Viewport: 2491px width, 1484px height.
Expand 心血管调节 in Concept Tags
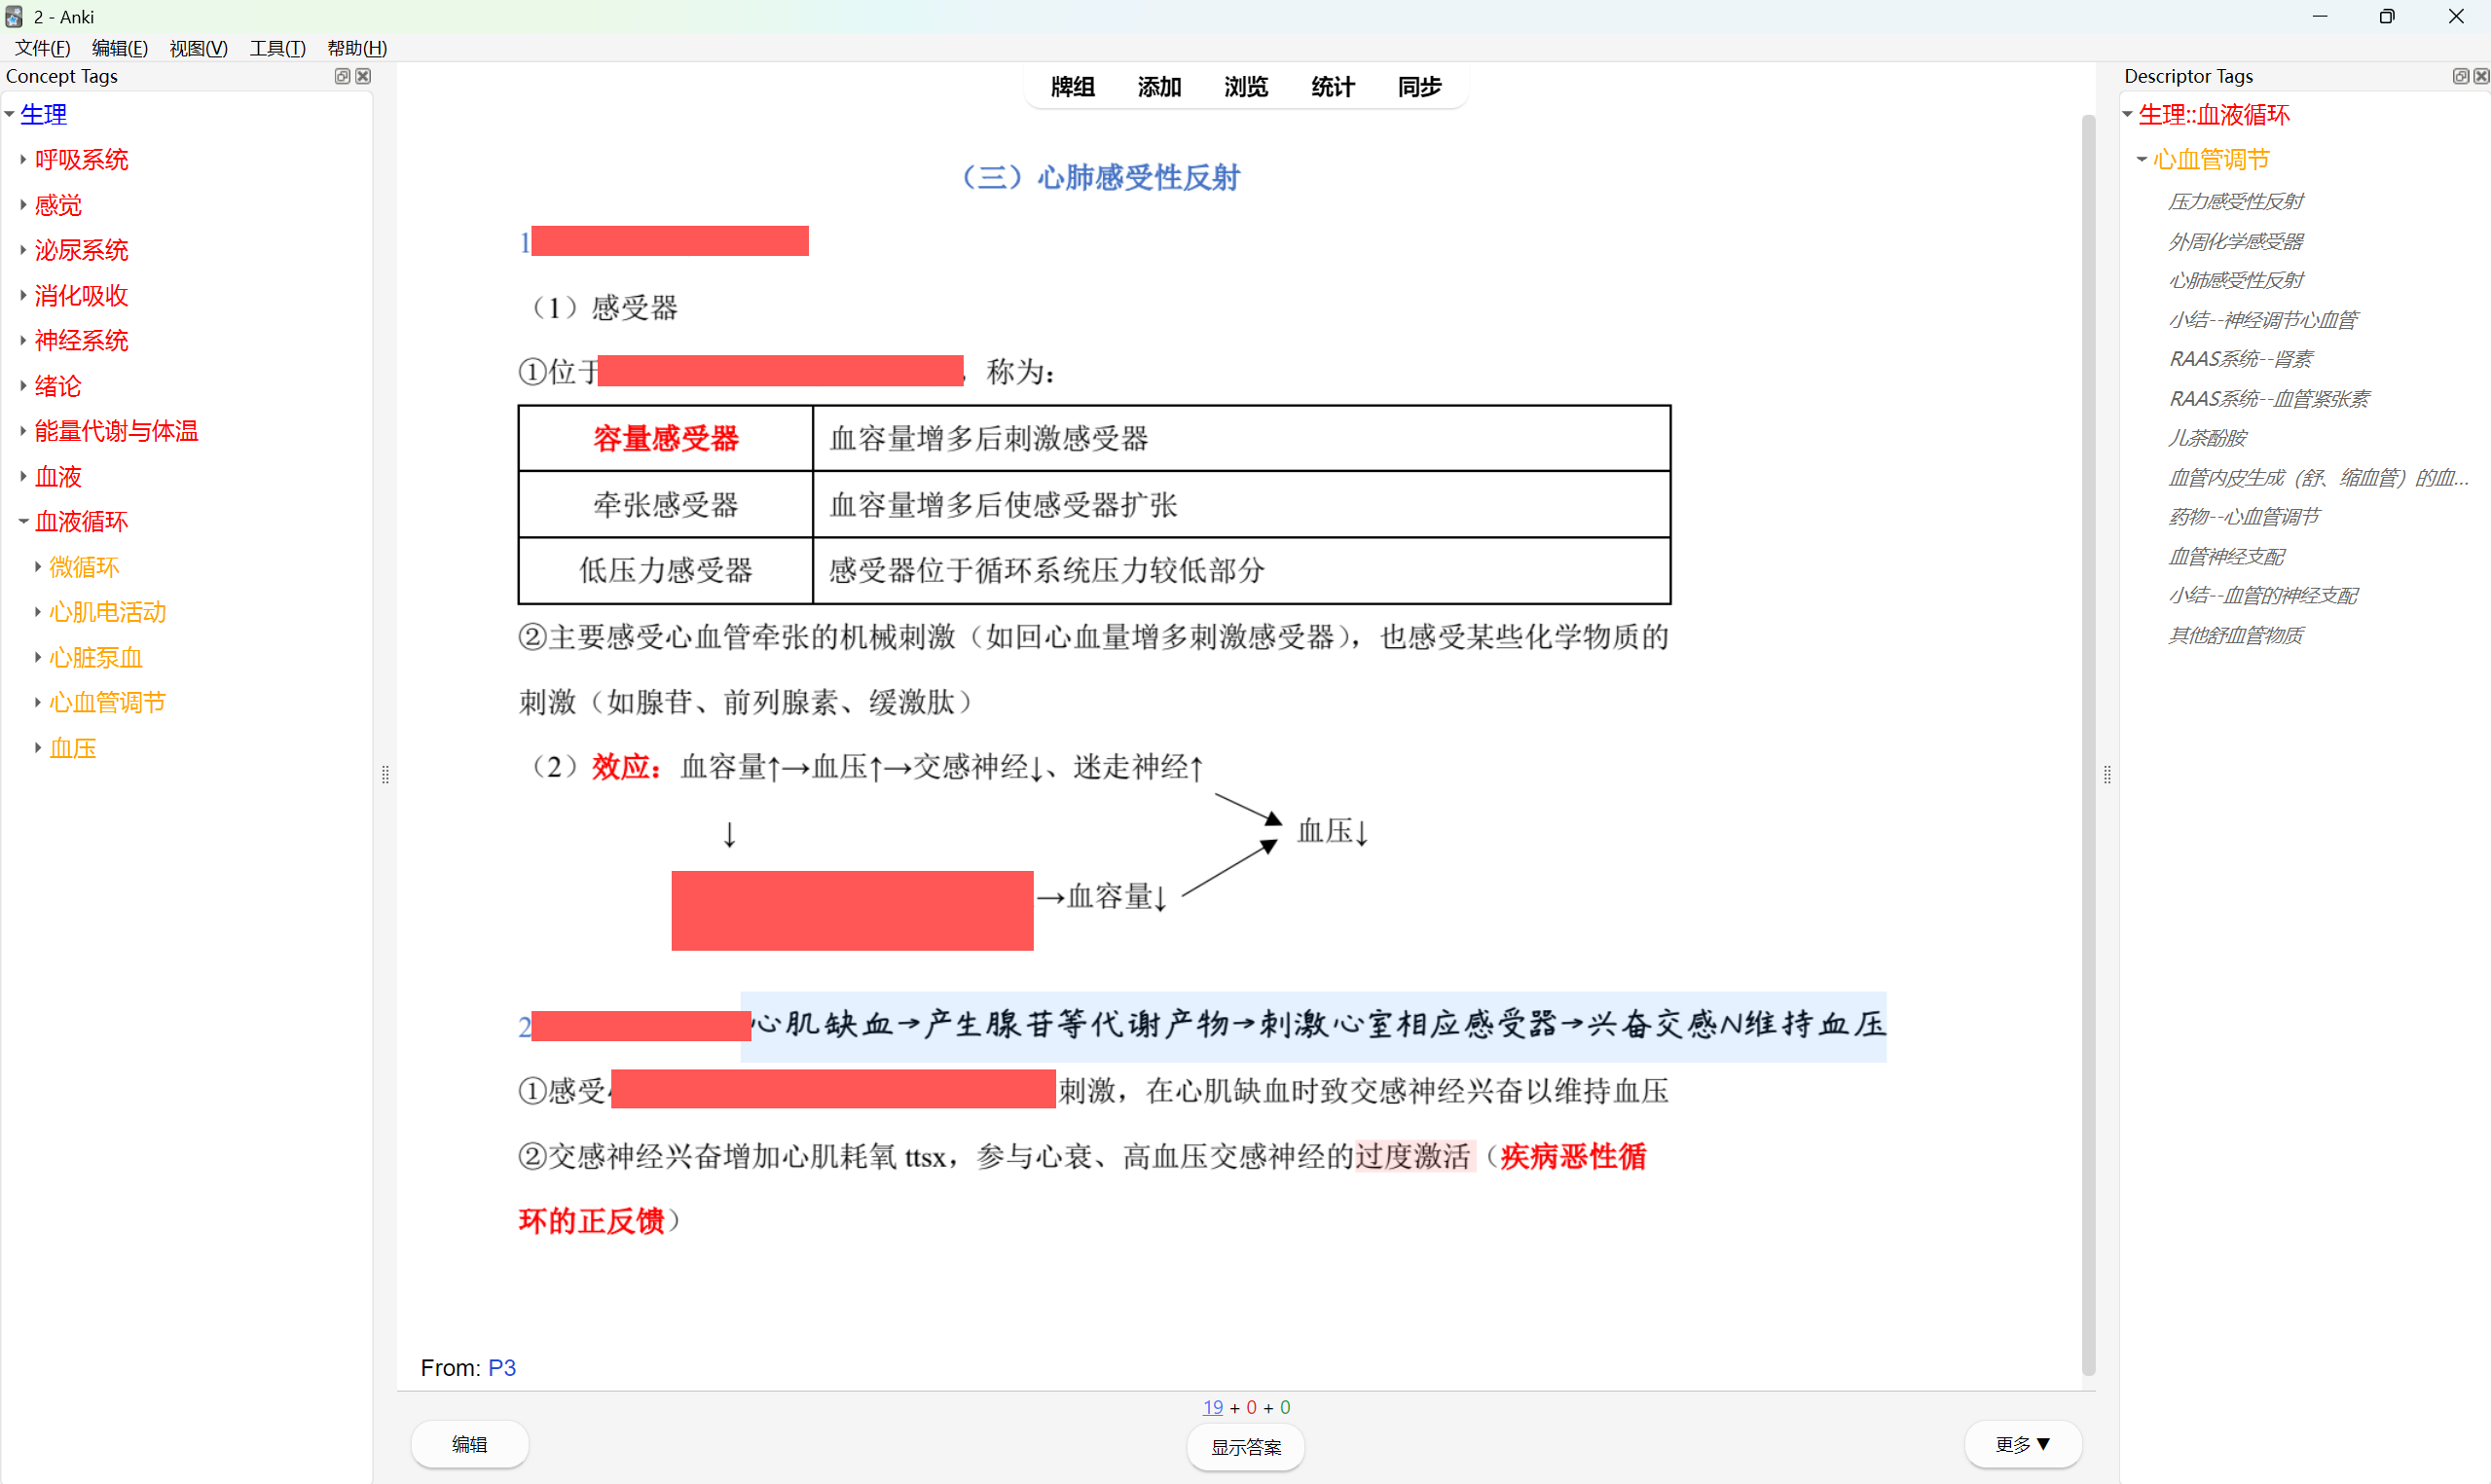click(x=38, y=702)
